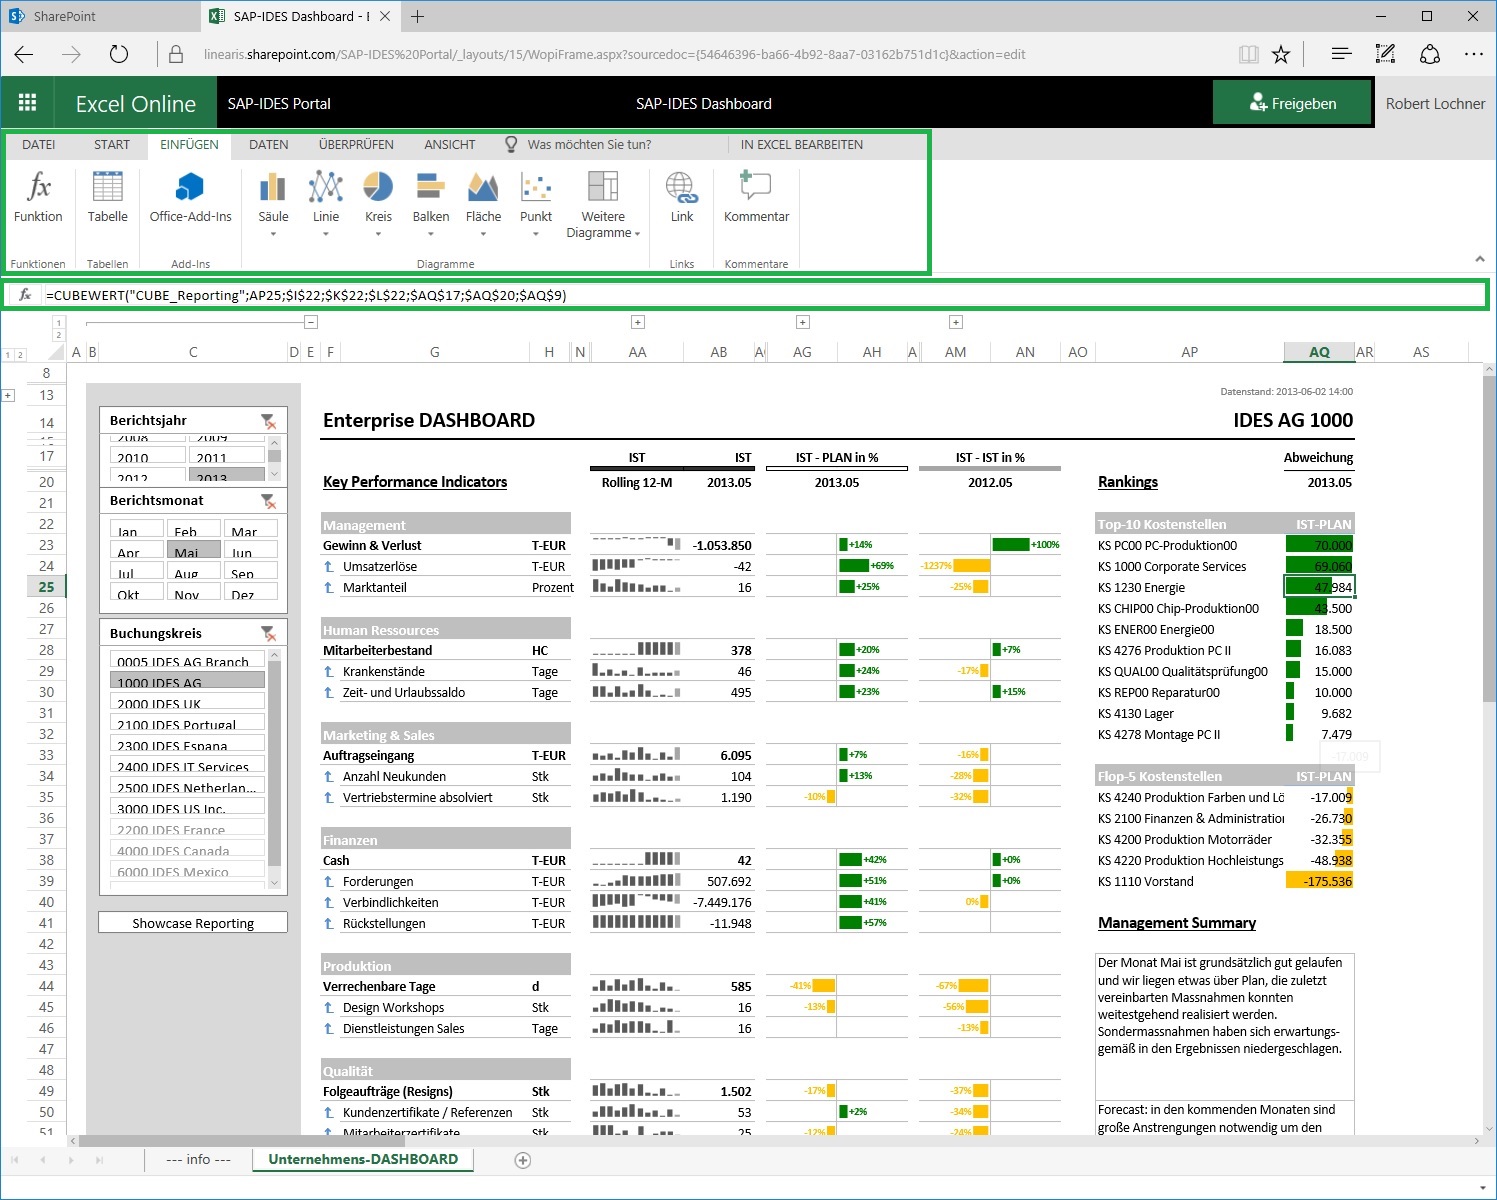Image resolution: width=1497 pixels, height=1200 pixels.
Task: Clear the Berichtsjahr slicer filter
Action: tap(268, 421)
